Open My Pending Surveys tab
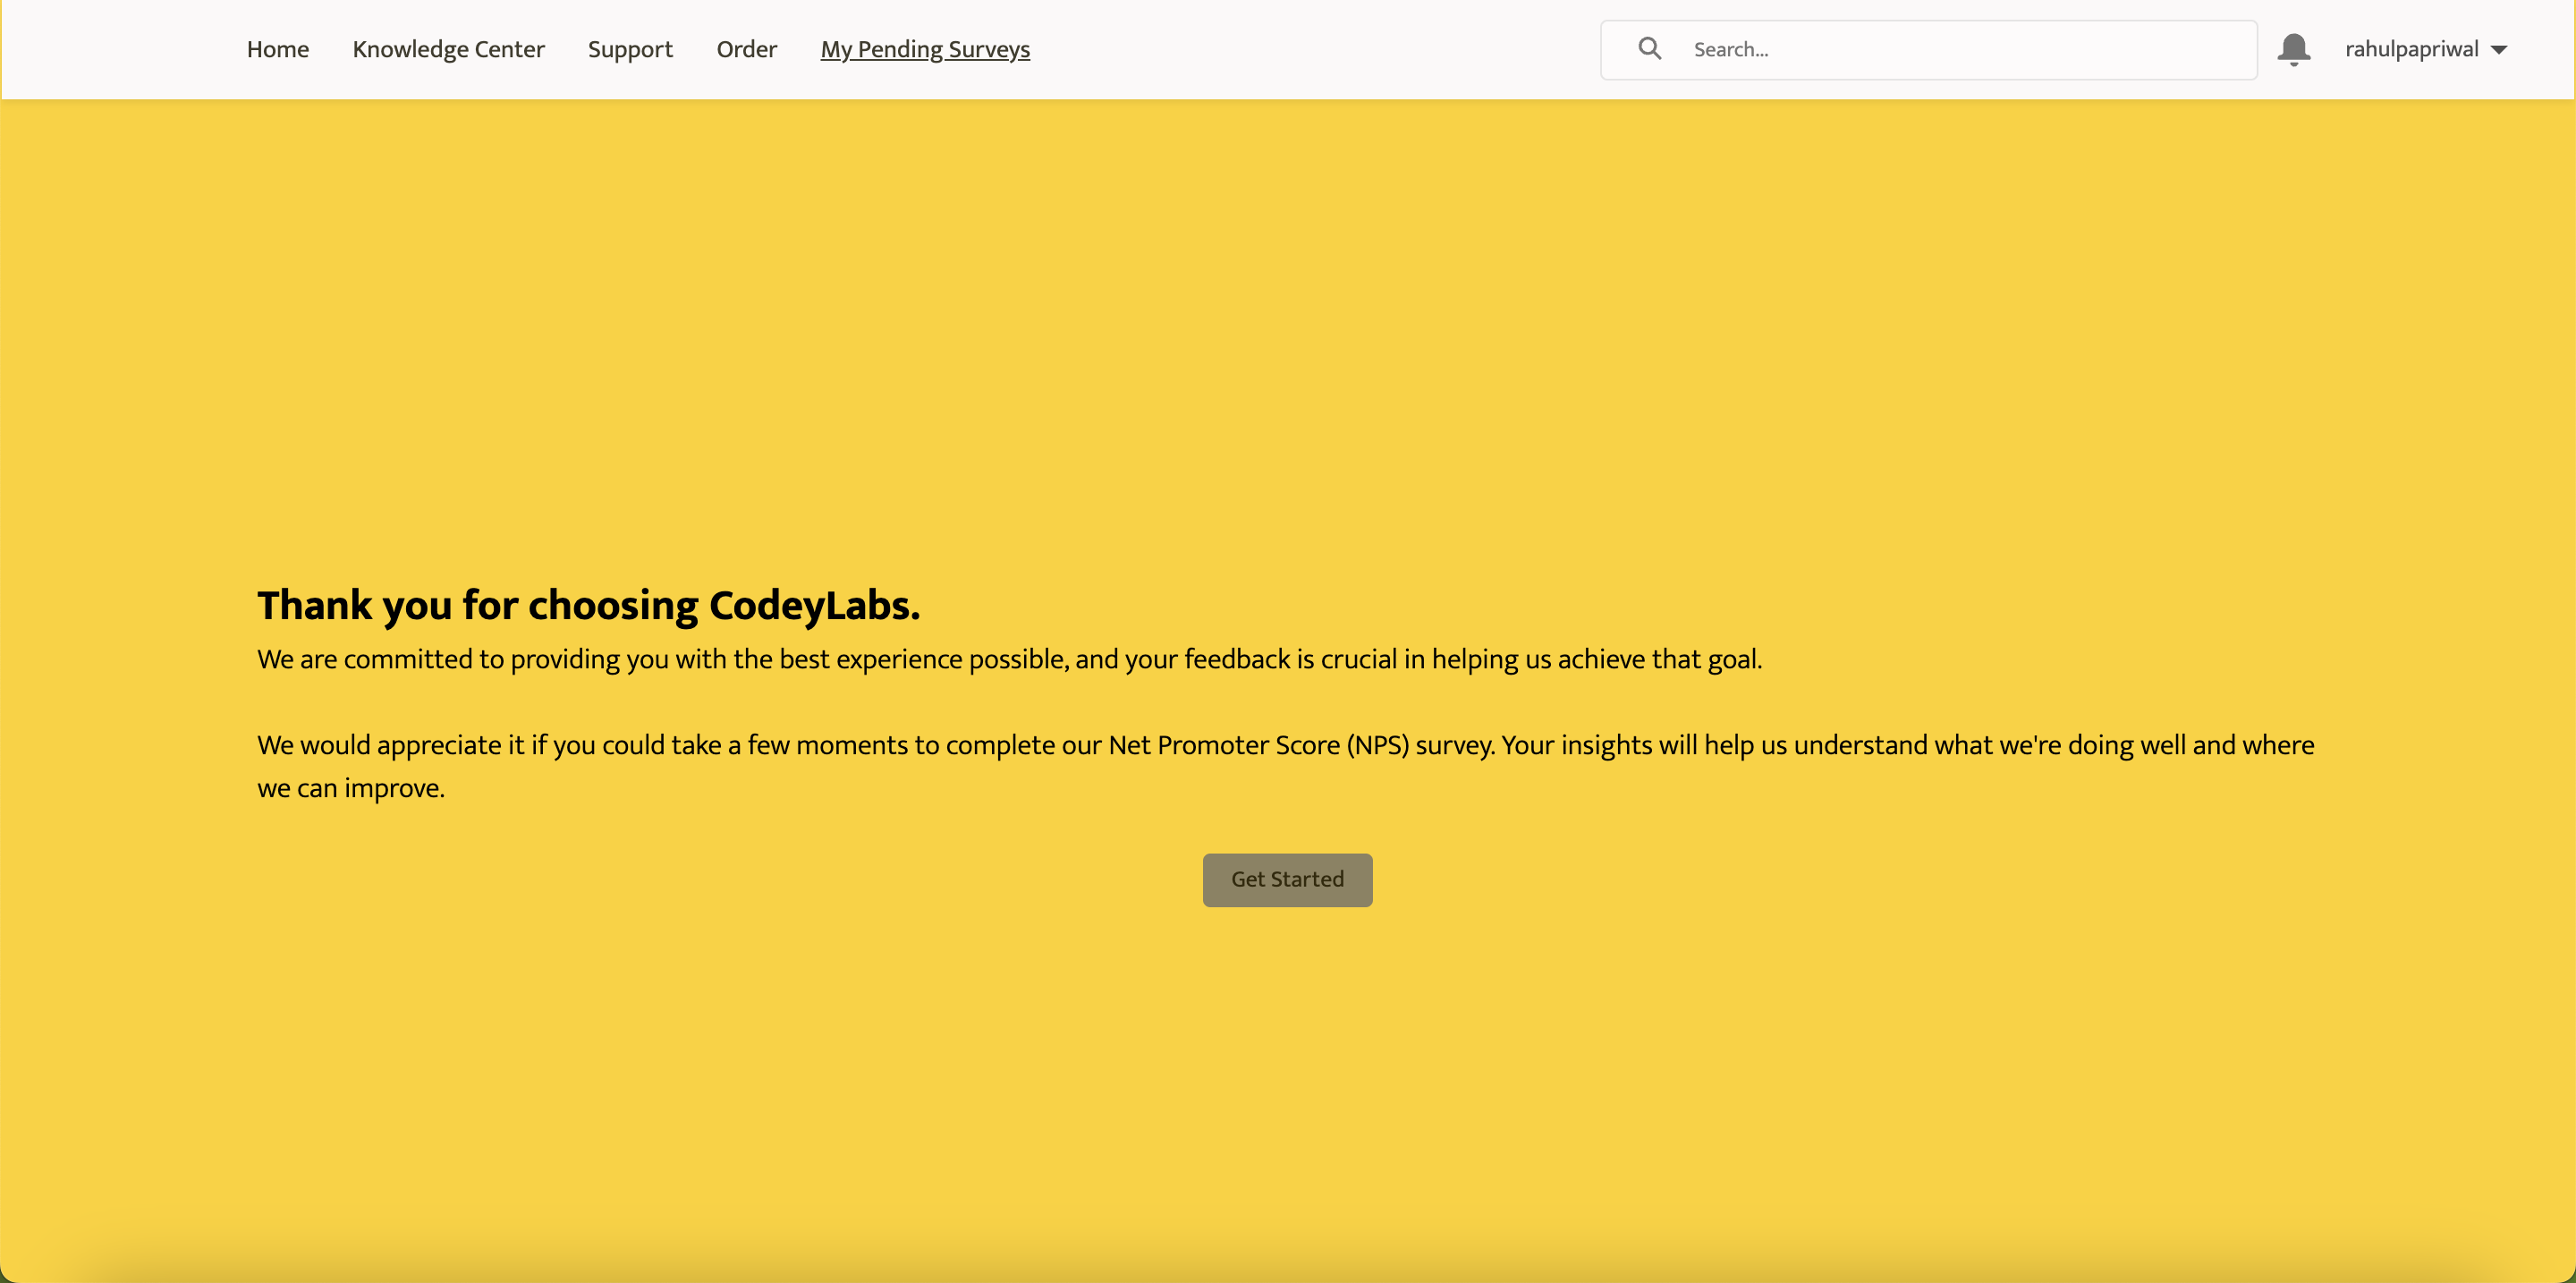Viewport: 2576px width, 1283px height. tap(925, 49)
